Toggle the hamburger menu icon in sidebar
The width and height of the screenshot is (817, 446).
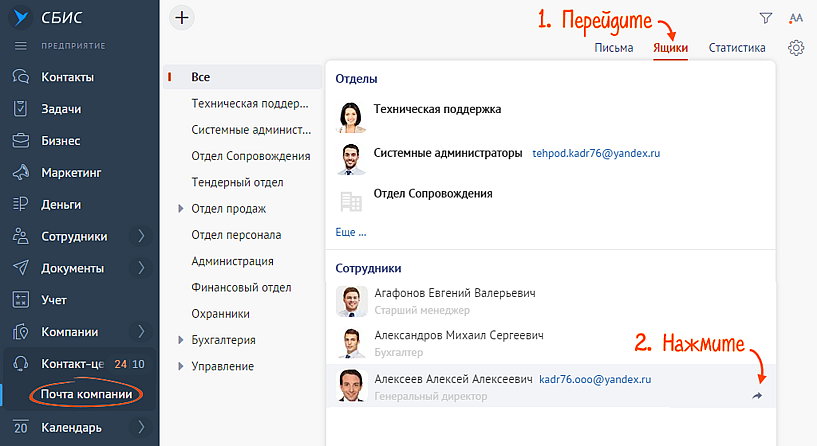click(x=20, y=46)
